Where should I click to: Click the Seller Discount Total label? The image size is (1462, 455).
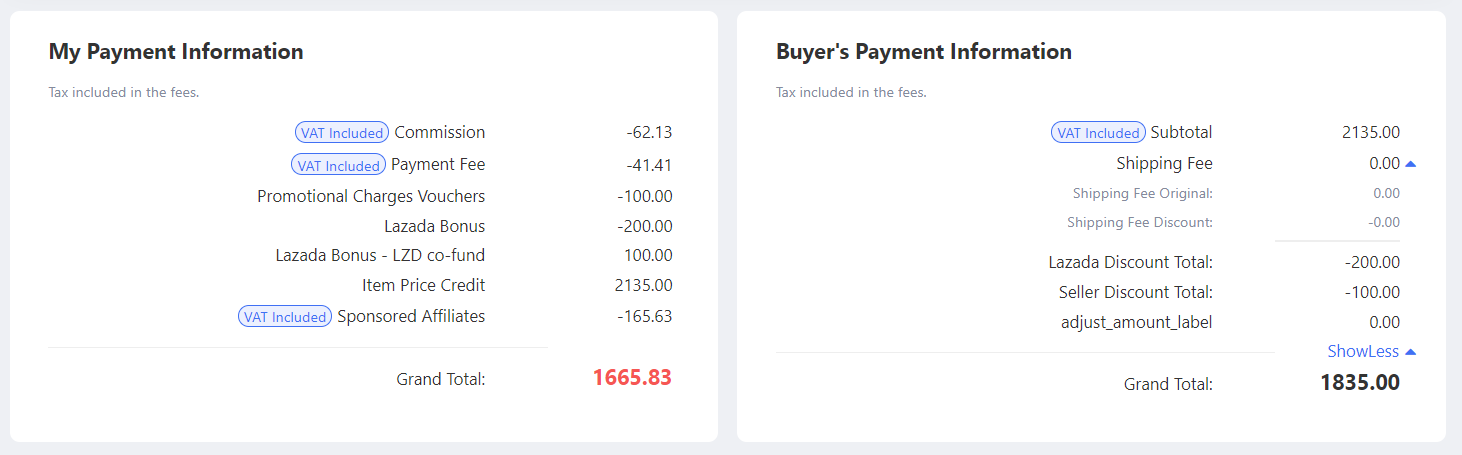click(x=1135, y=292)
